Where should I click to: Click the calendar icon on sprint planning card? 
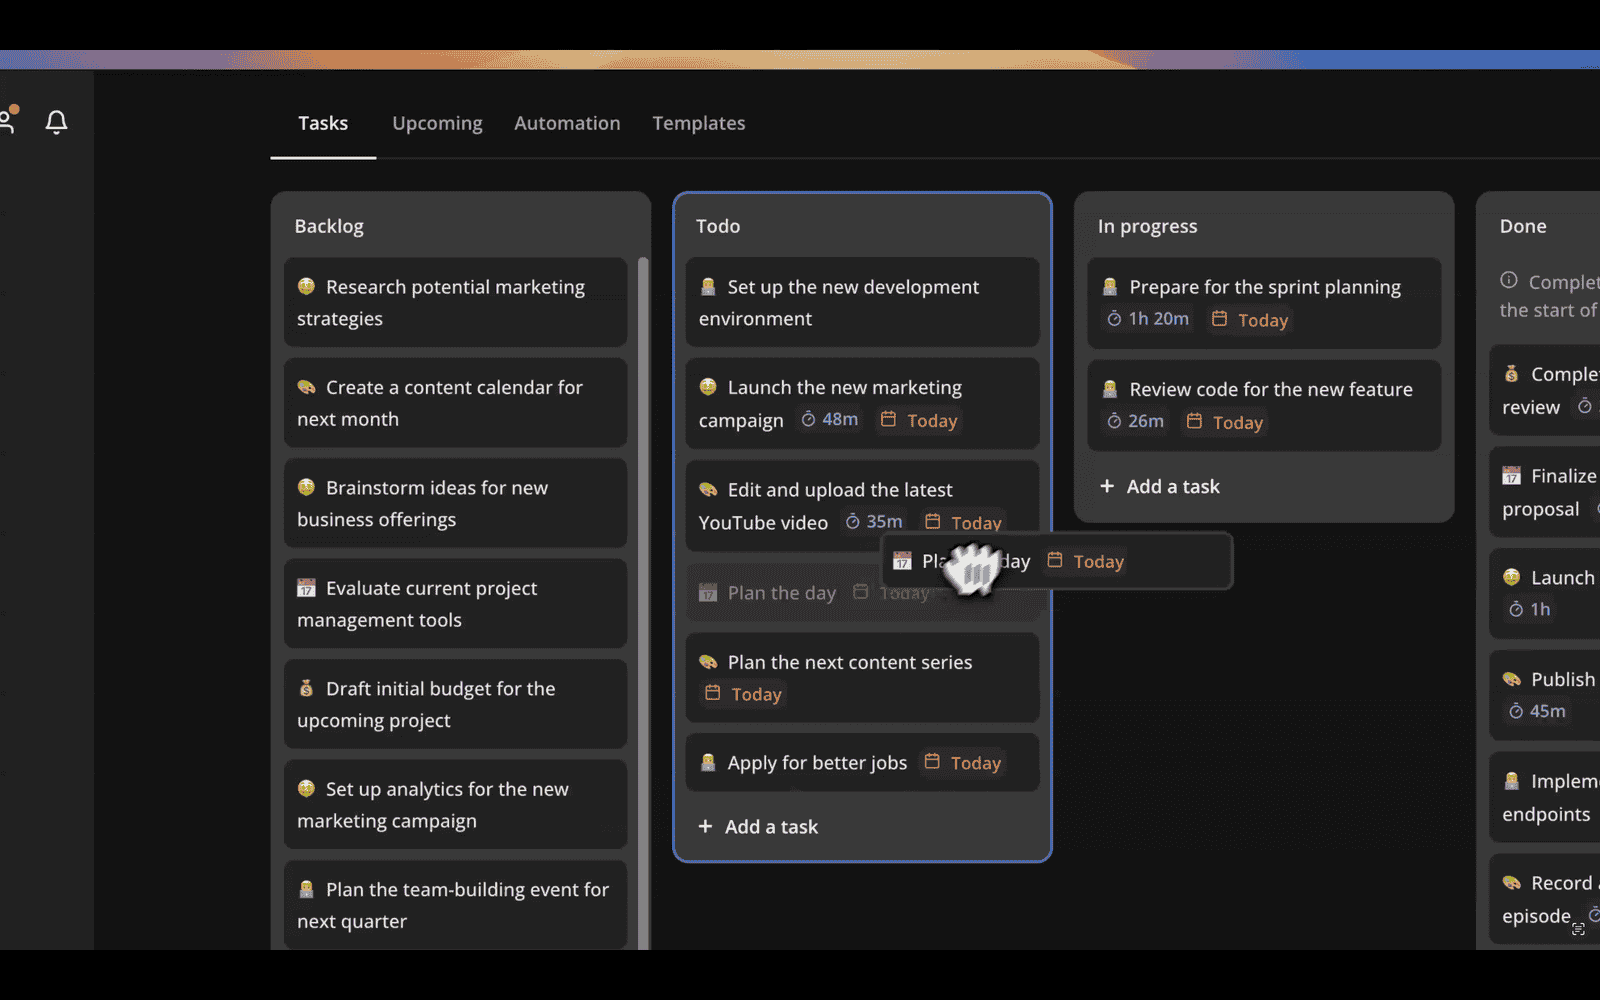[1220, 319]
